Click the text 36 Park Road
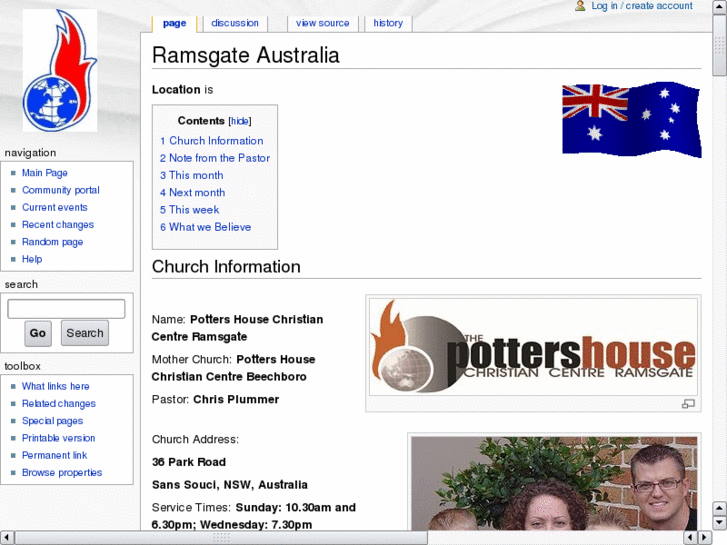Screen dimensions: 727x545 (189, 462)
